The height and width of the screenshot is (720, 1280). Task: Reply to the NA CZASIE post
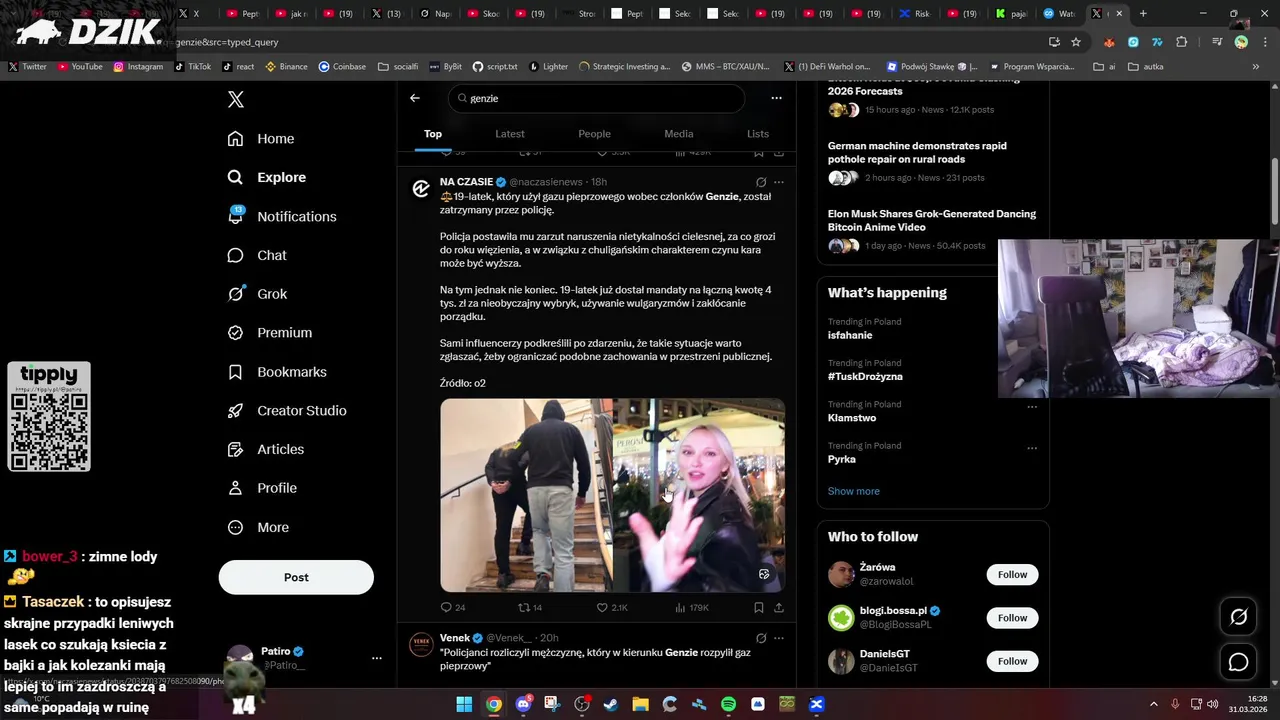tap(453, 607)
